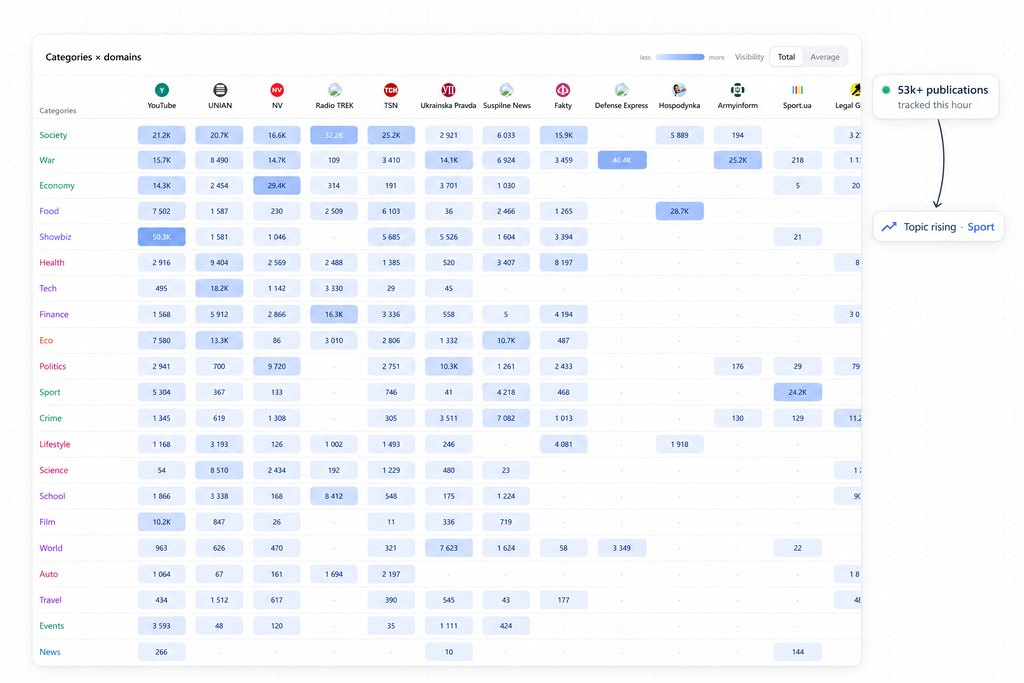The height and width of the screenshot is (683, 1024).
Task: Open the Food category
Action: coord(49,211)
